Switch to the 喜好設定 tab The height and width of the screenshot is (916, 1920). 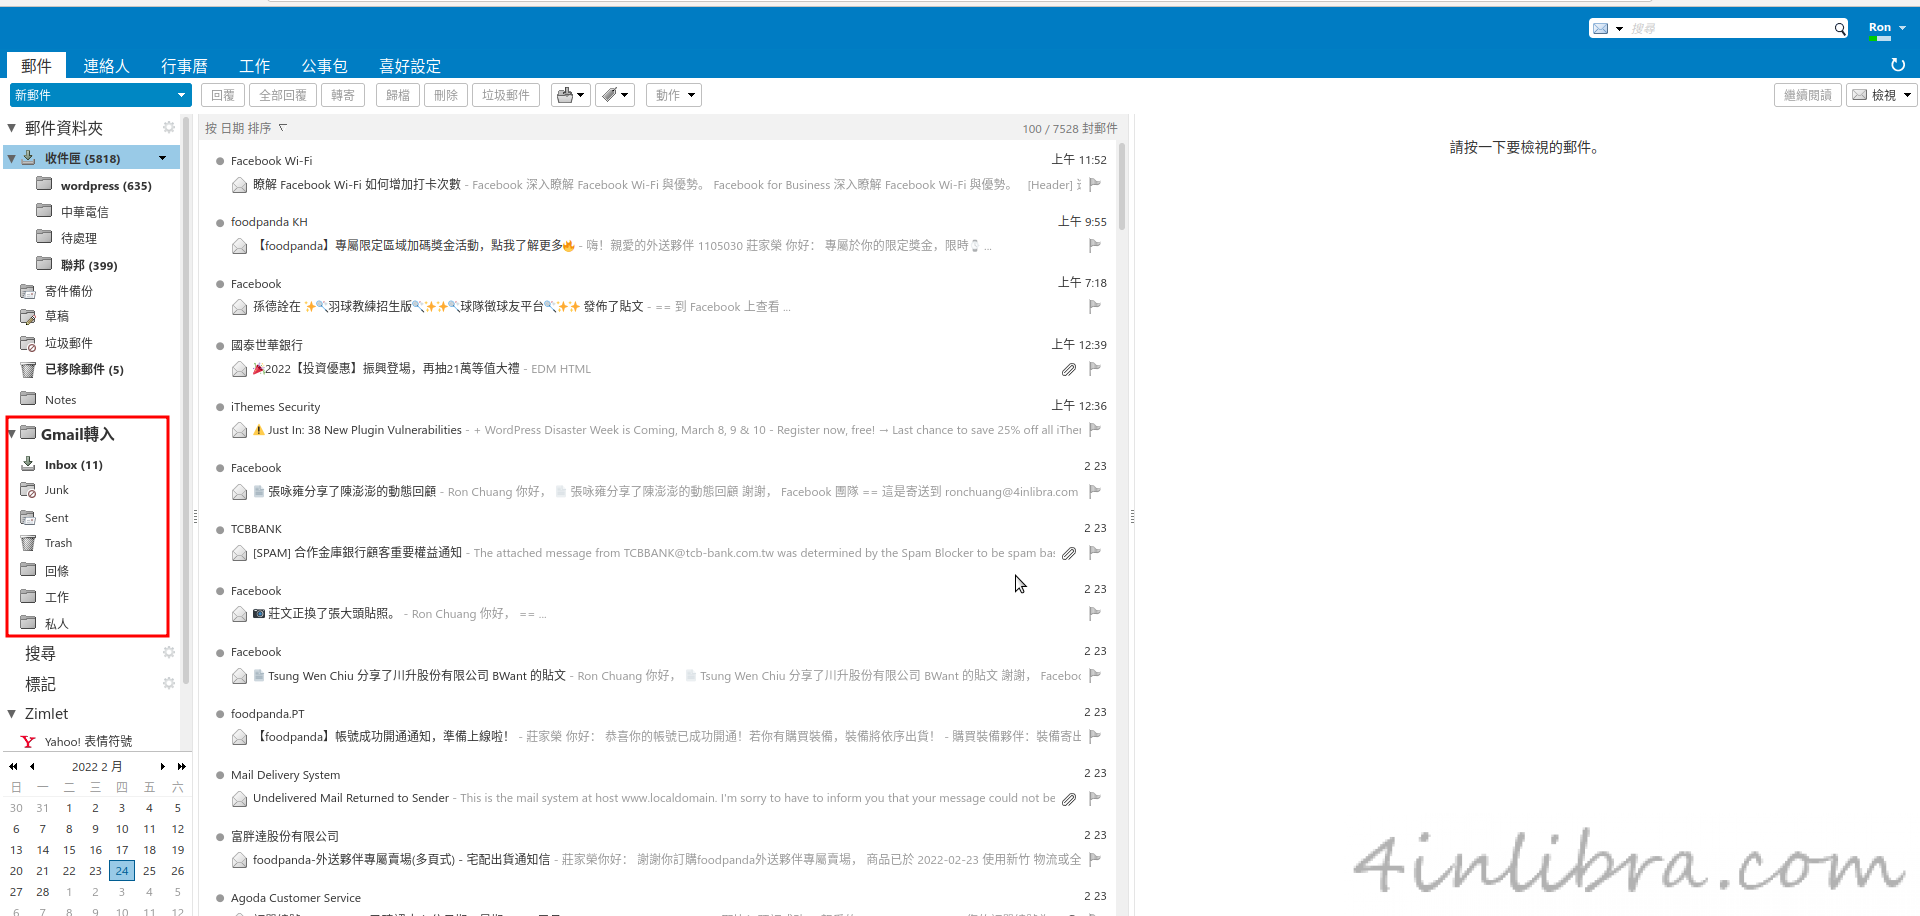[x=410, y=66]
